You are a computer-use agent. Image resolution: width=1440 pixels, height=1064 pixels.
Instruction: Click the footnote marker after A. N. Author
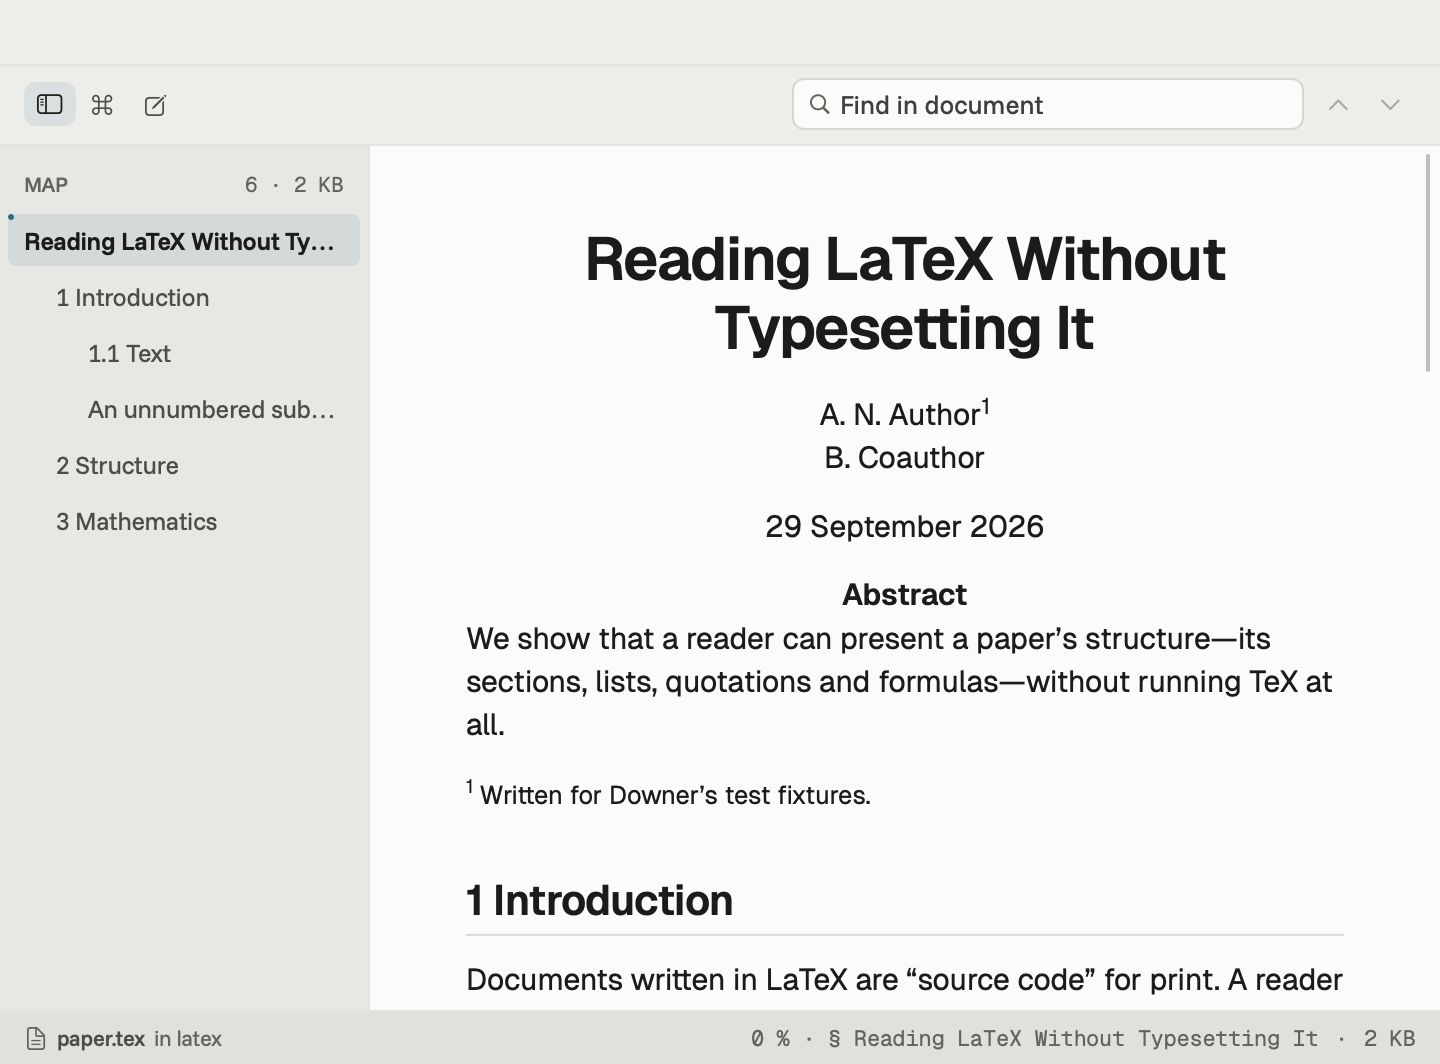tap(985, 405)
